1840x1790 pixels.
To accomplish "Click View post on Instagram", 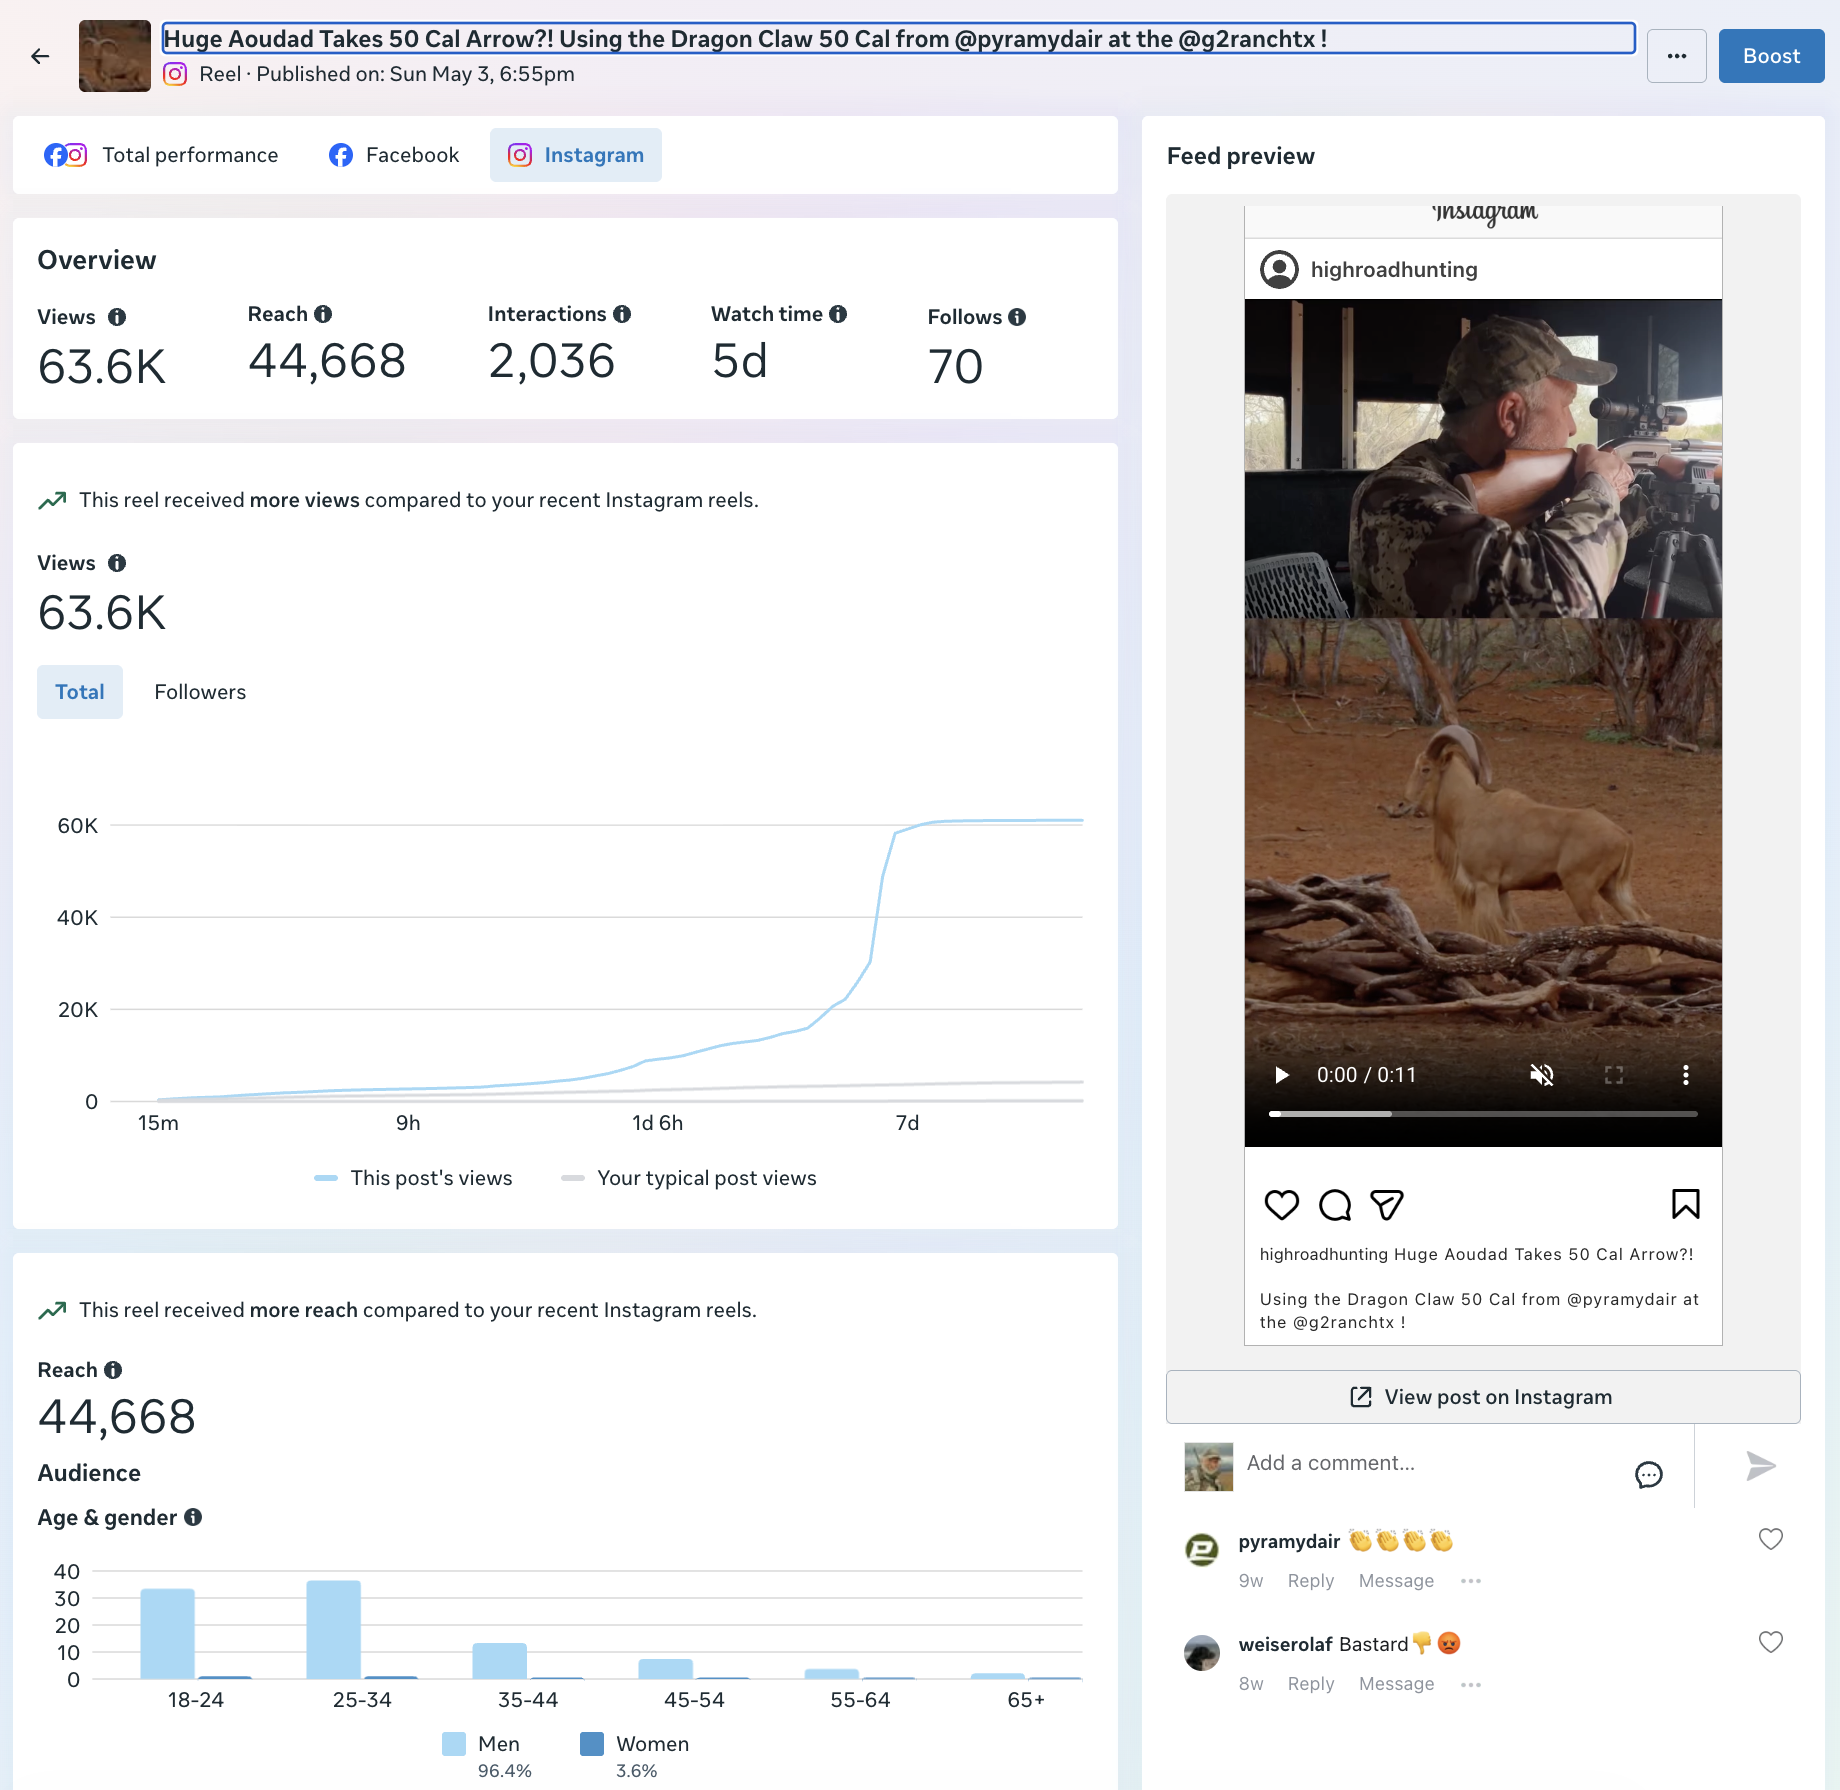I will coord(1483,1397).
